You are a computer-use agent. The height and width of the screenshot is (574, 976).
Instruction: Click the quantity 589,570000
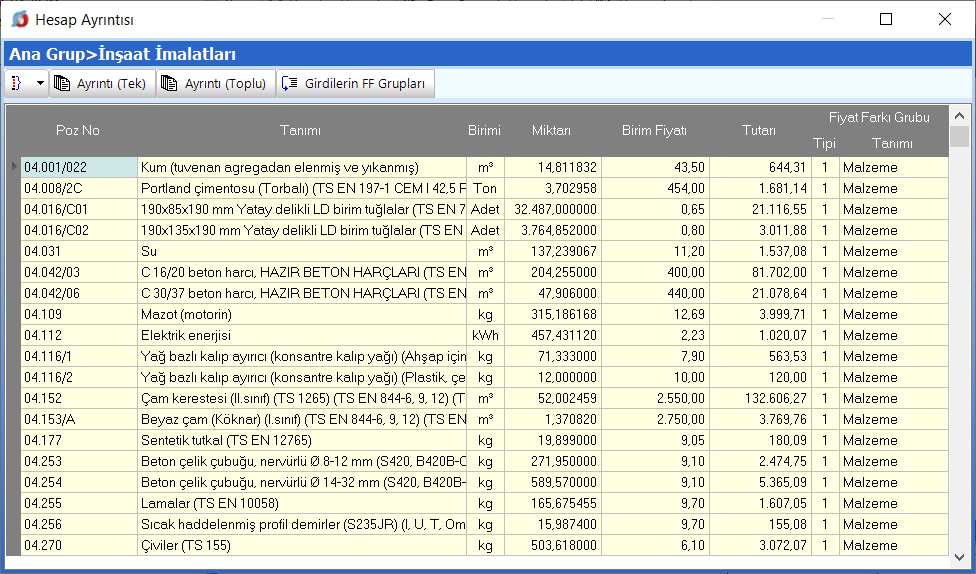[x=553, y=482]
